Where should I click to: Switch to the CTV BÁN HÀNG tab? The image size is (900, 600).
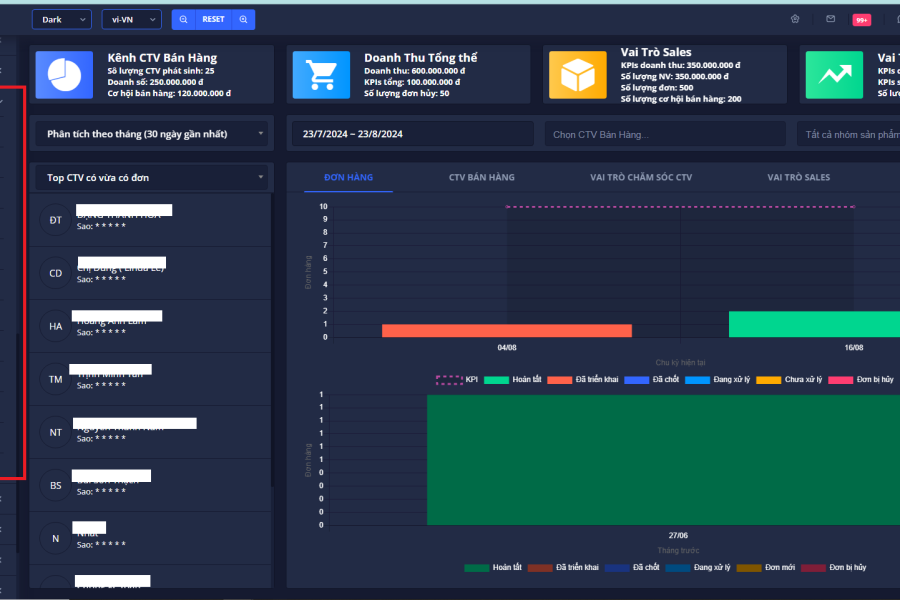pyautogui.click(x=481, y=177)
